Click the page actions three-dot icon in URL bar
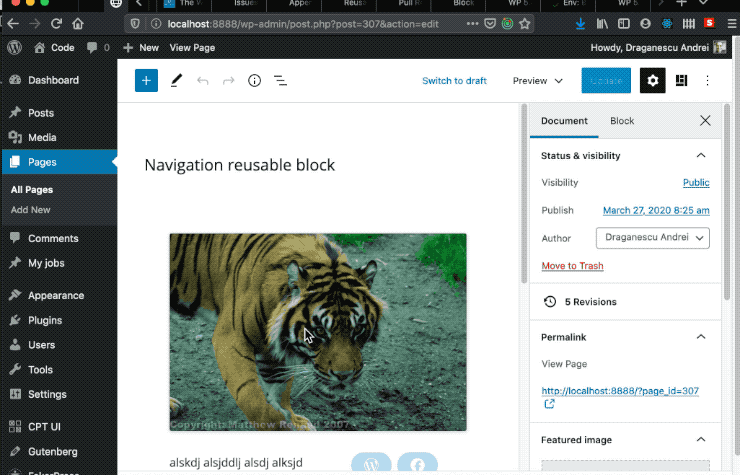The width and height of the screenshot is (740, 475). (472, 24)
